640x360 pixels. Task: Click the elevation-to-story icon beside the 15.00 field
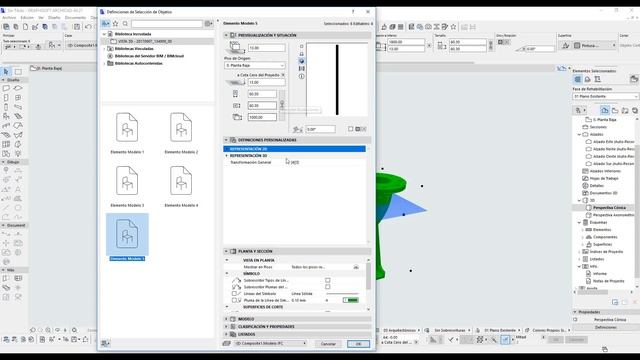[x=235, y=47]
